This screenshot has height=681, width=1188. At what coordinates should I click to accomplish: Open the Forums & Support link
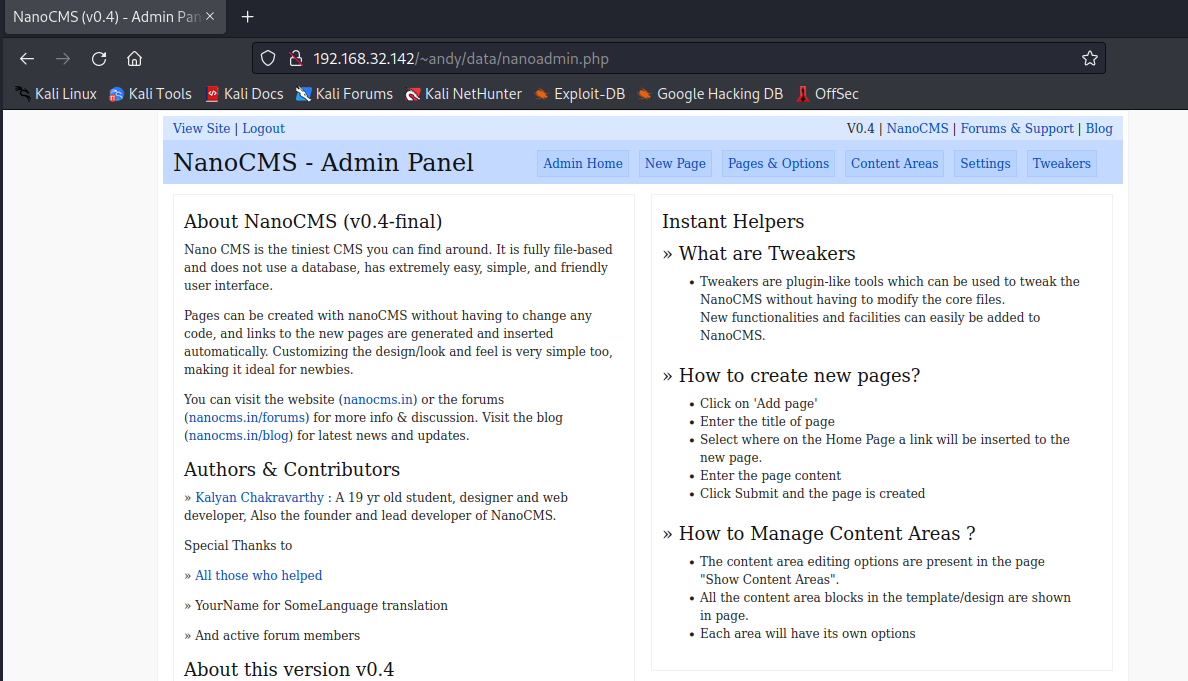point(1017,128)
